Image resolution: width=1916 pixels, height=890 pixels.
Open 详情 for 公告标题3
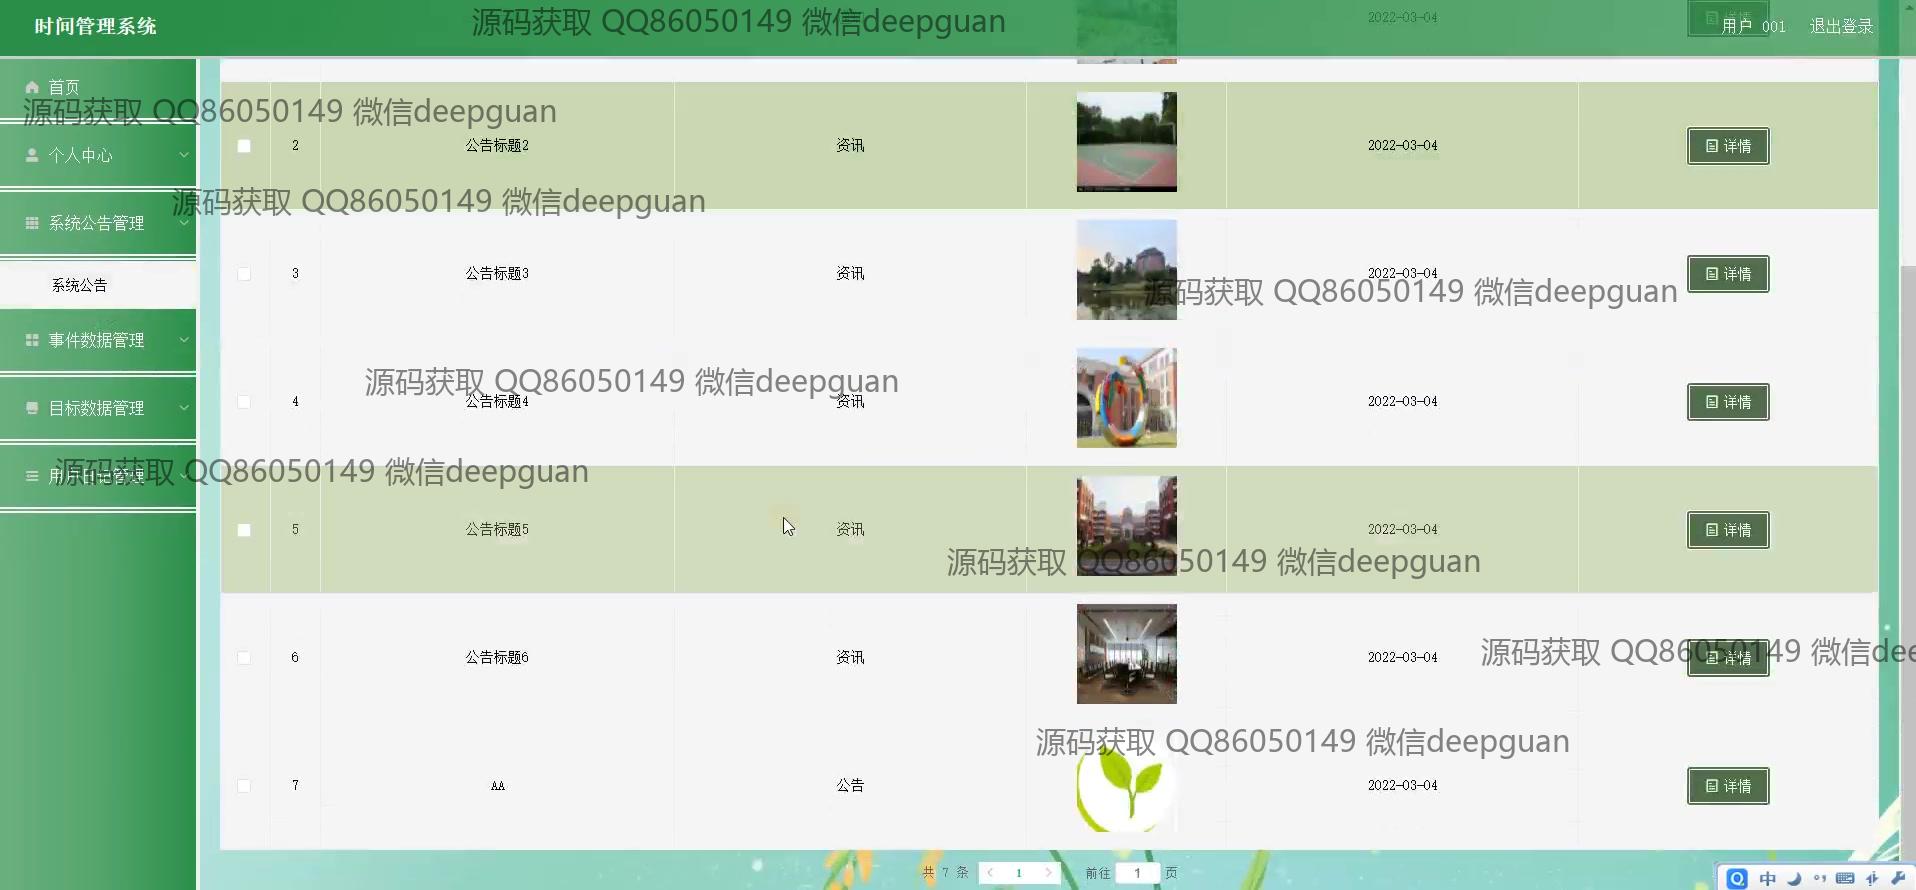pyautogui.click(x=1727, y=274)
